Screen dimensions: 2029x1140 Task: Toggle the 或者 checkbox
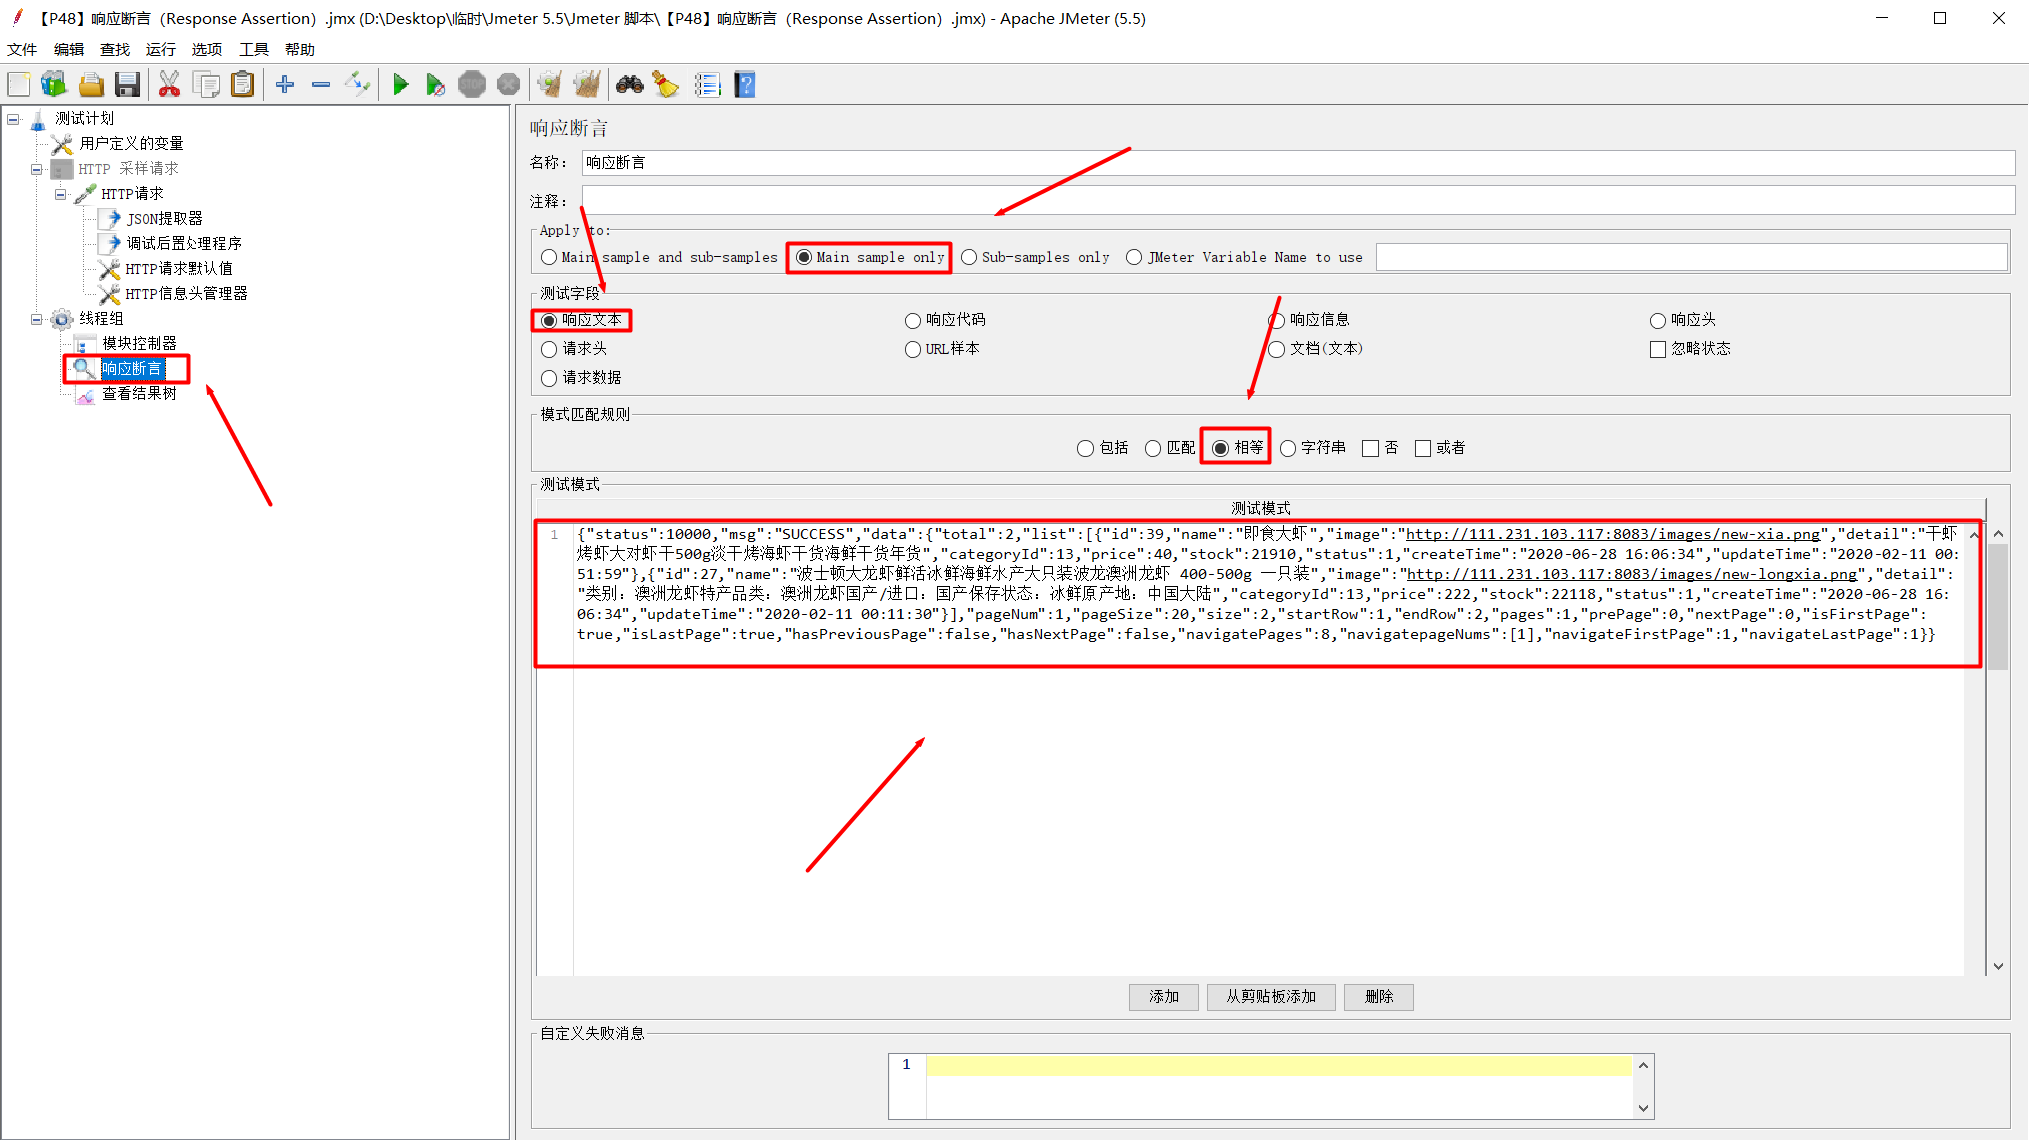[1423, 448]
